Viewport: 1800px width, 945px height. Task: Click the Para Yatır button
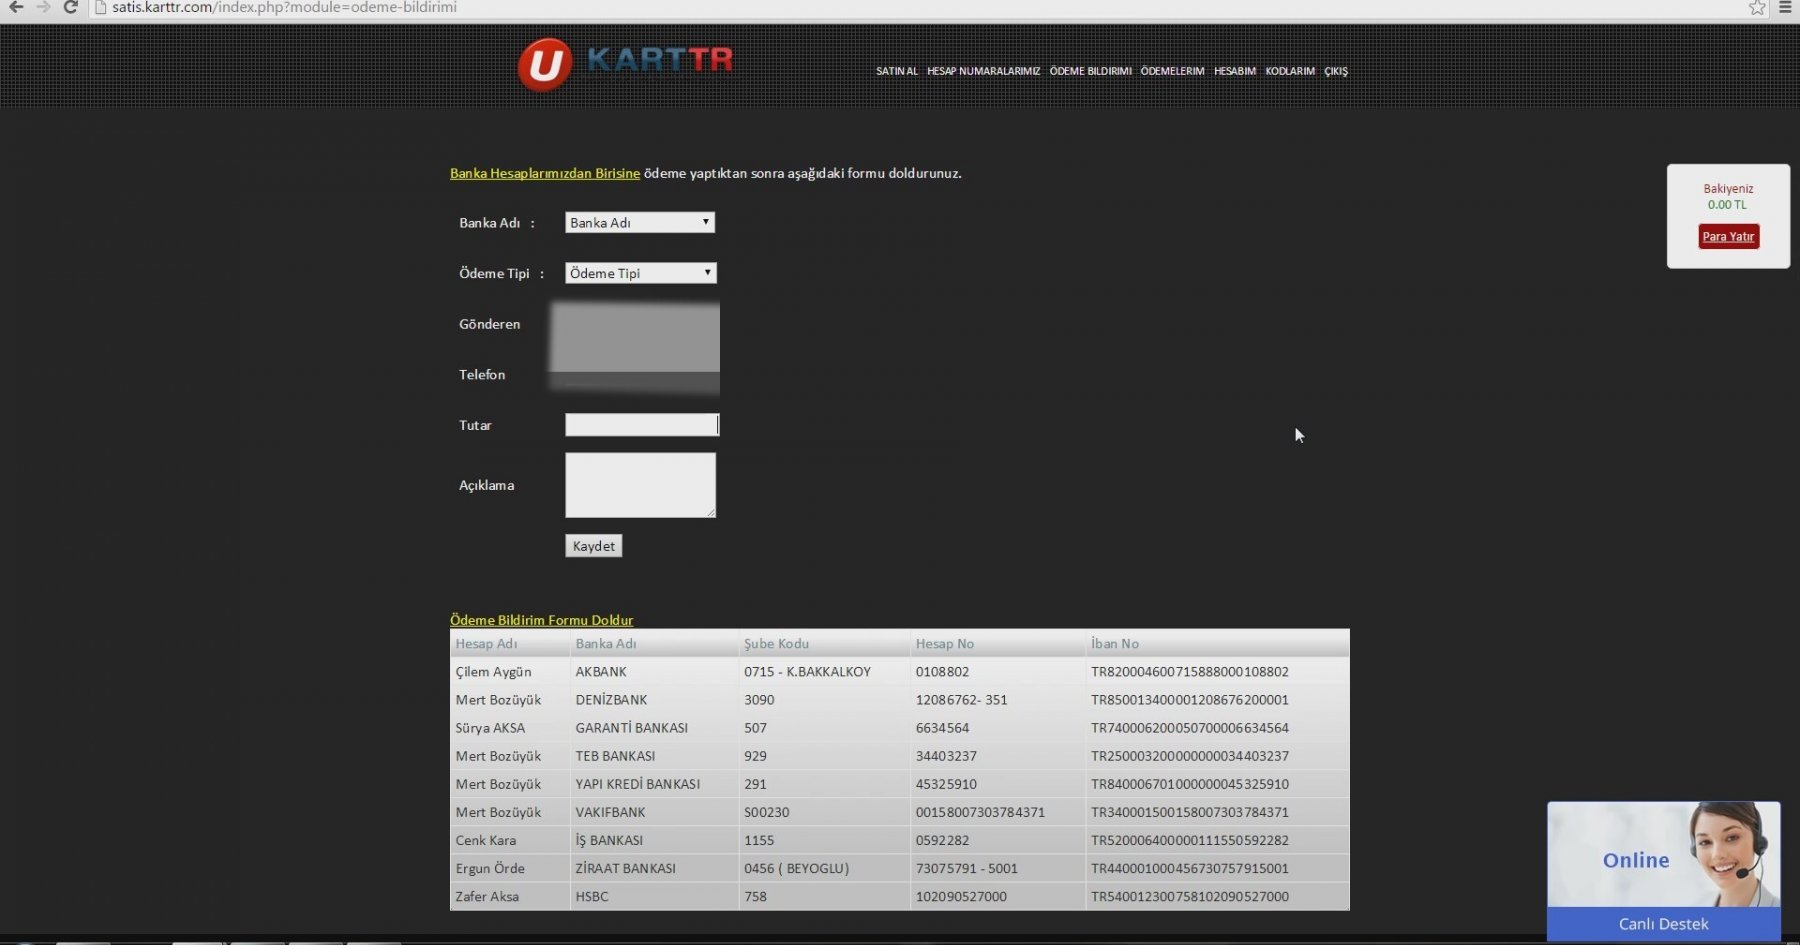[x=1728, y=236]
